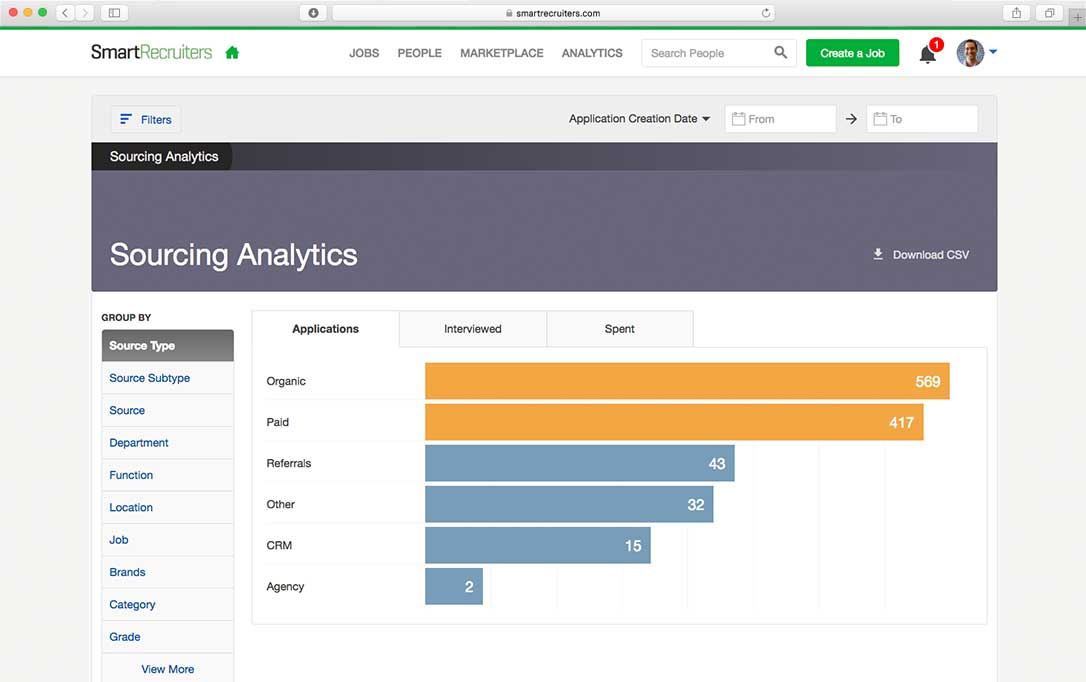Group by Source Subtype

(149, 378)
